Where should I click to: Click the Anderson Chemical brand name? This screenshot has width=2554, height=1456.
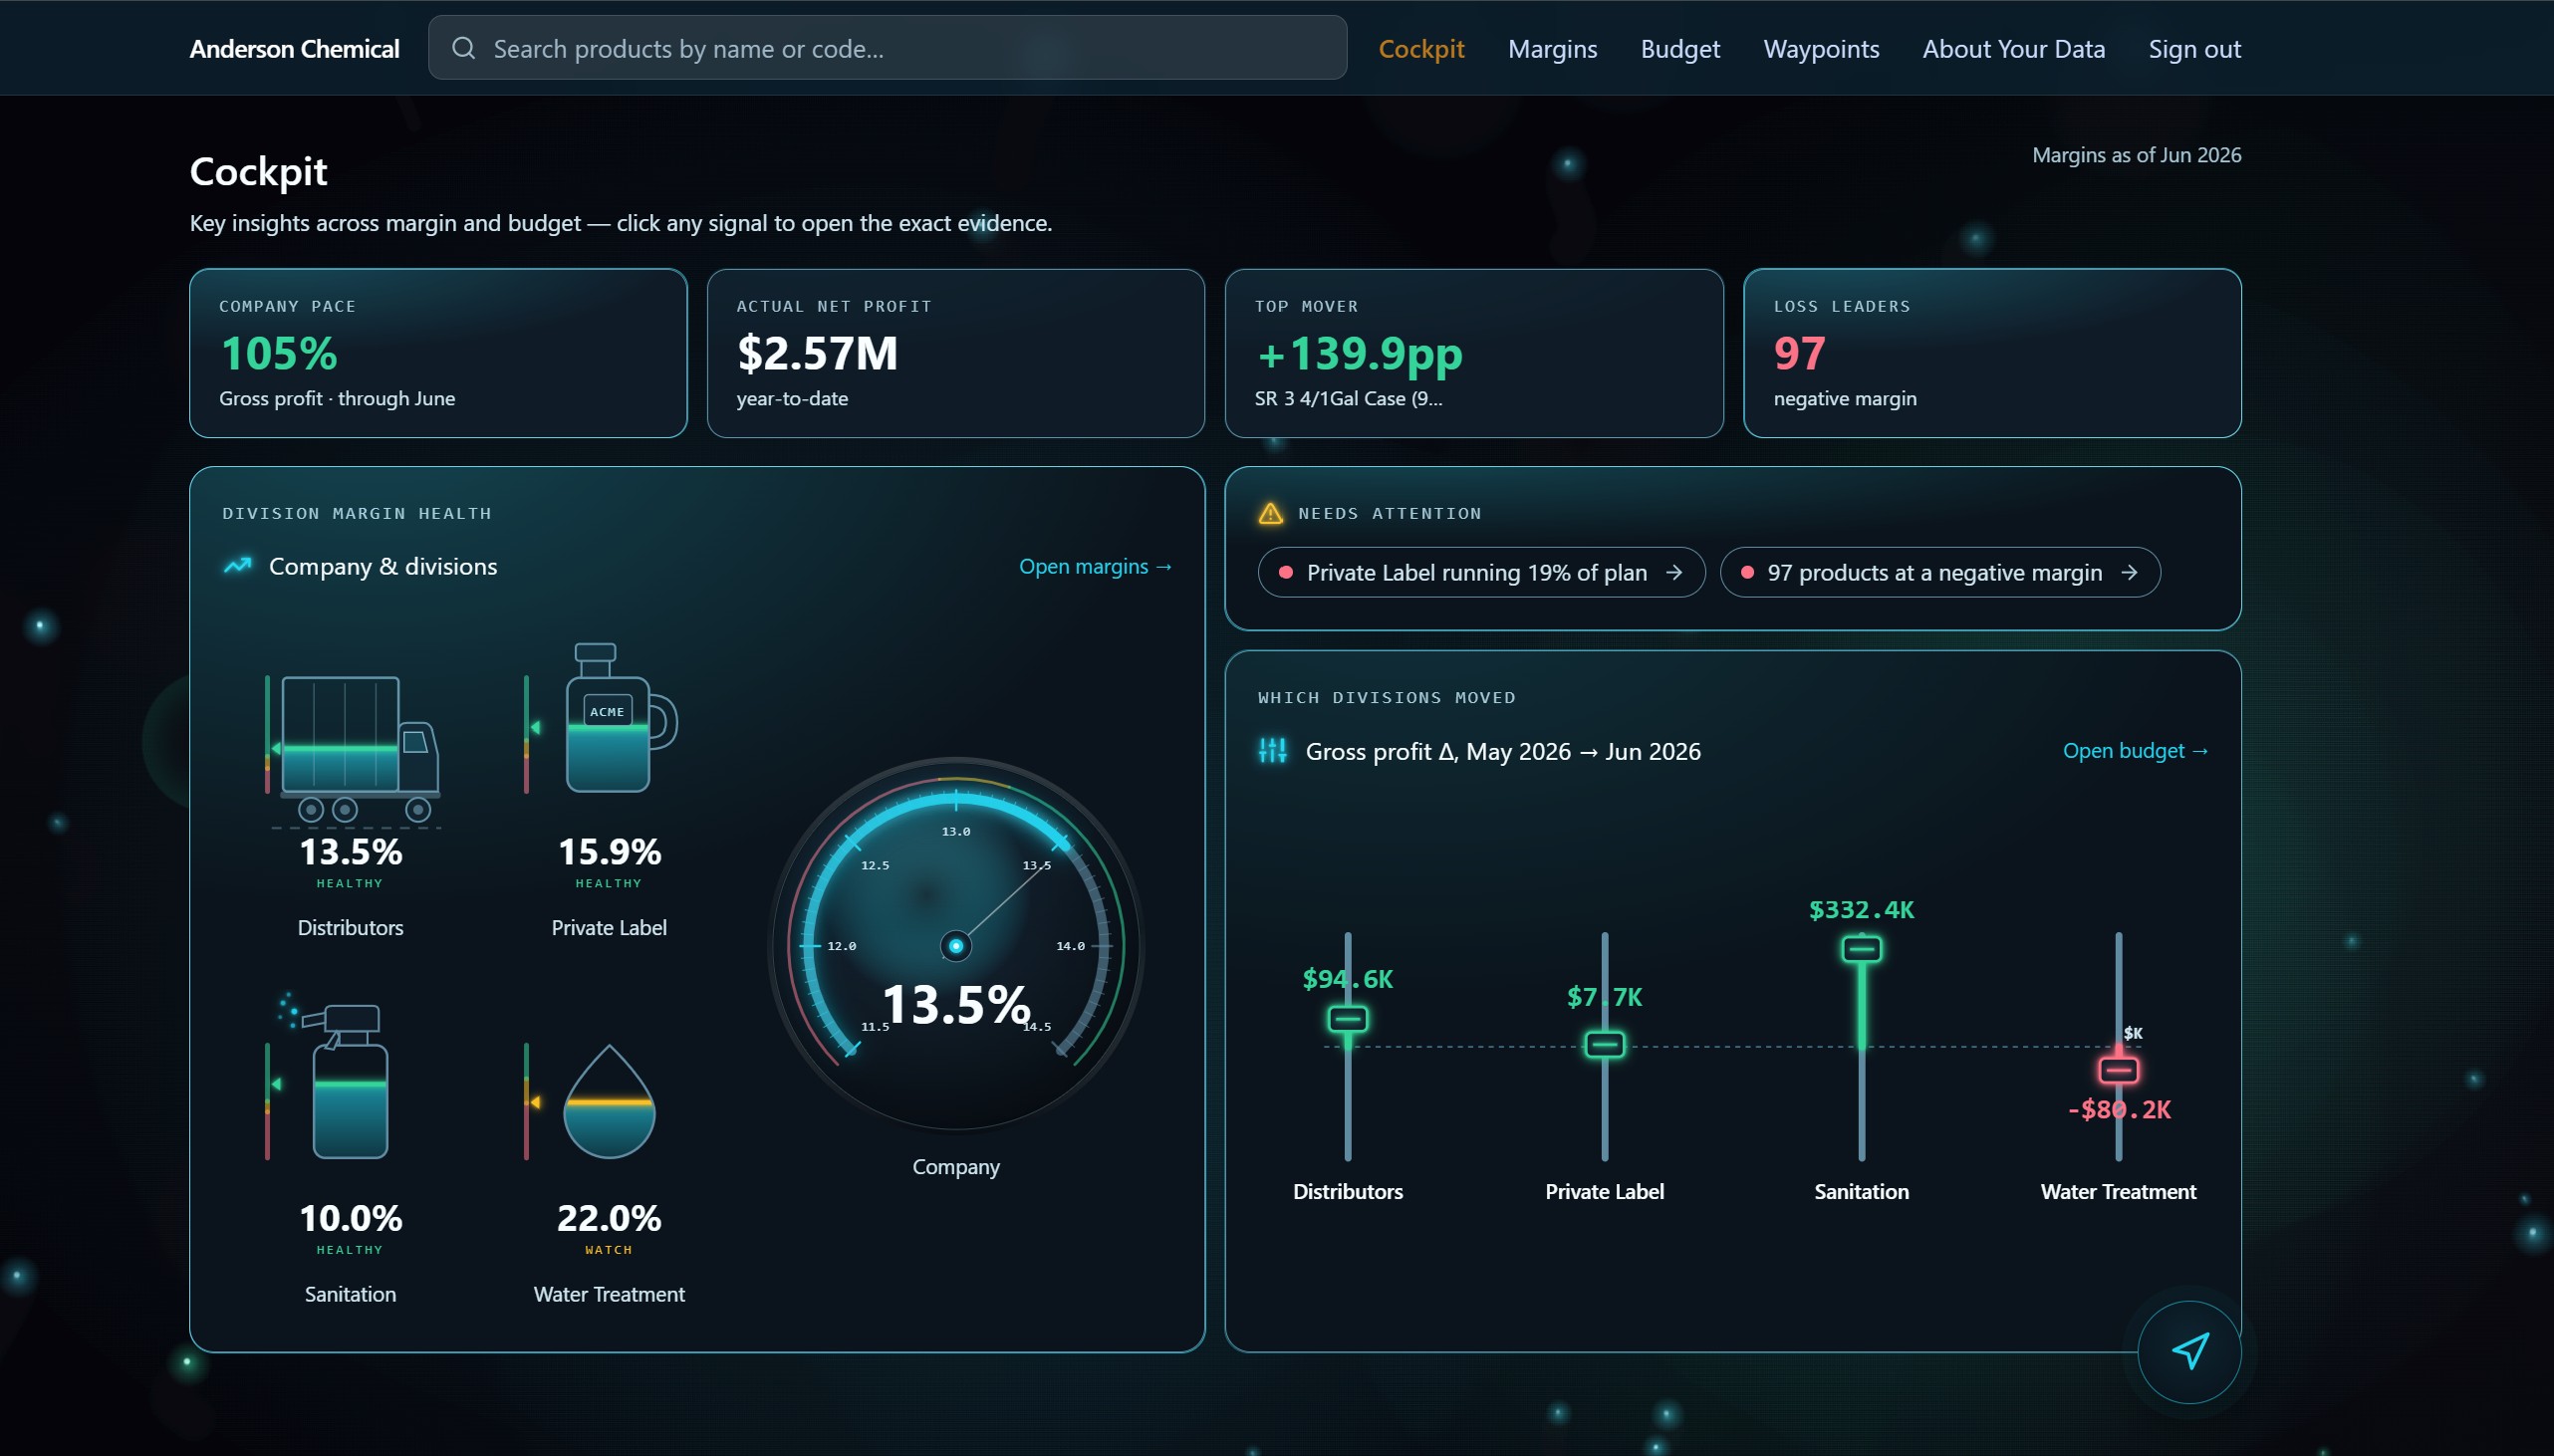click(x=294, y=48)
